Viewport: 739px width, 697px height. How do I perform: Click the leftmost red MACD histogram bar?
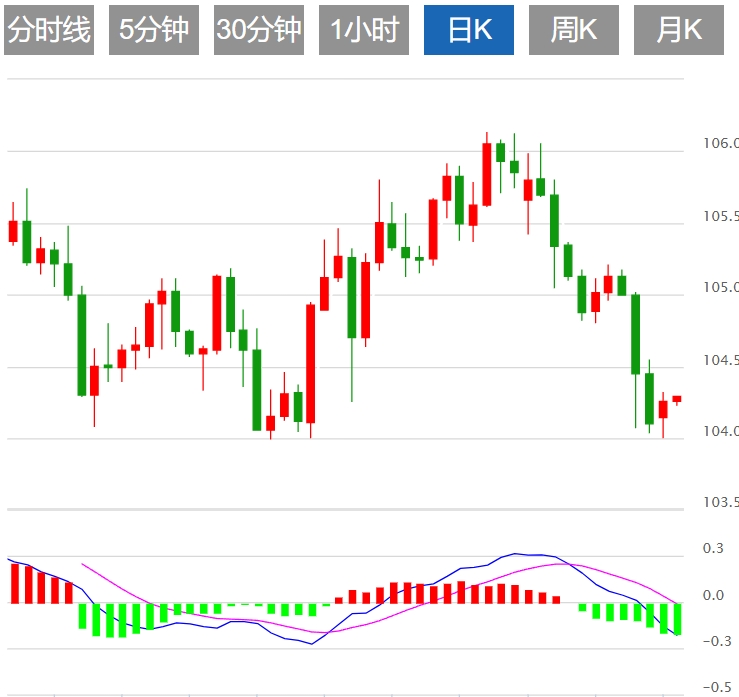point(15,583)
